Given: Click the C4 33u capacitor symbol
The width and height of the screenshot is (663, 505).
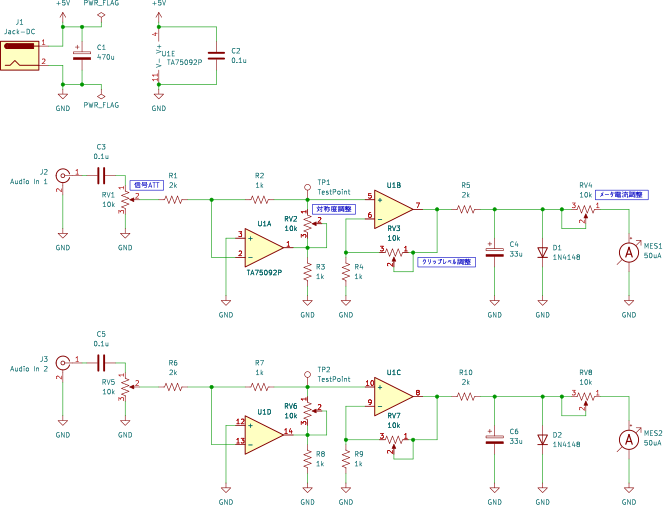Looking at the screenshot, I should (494, 252).
